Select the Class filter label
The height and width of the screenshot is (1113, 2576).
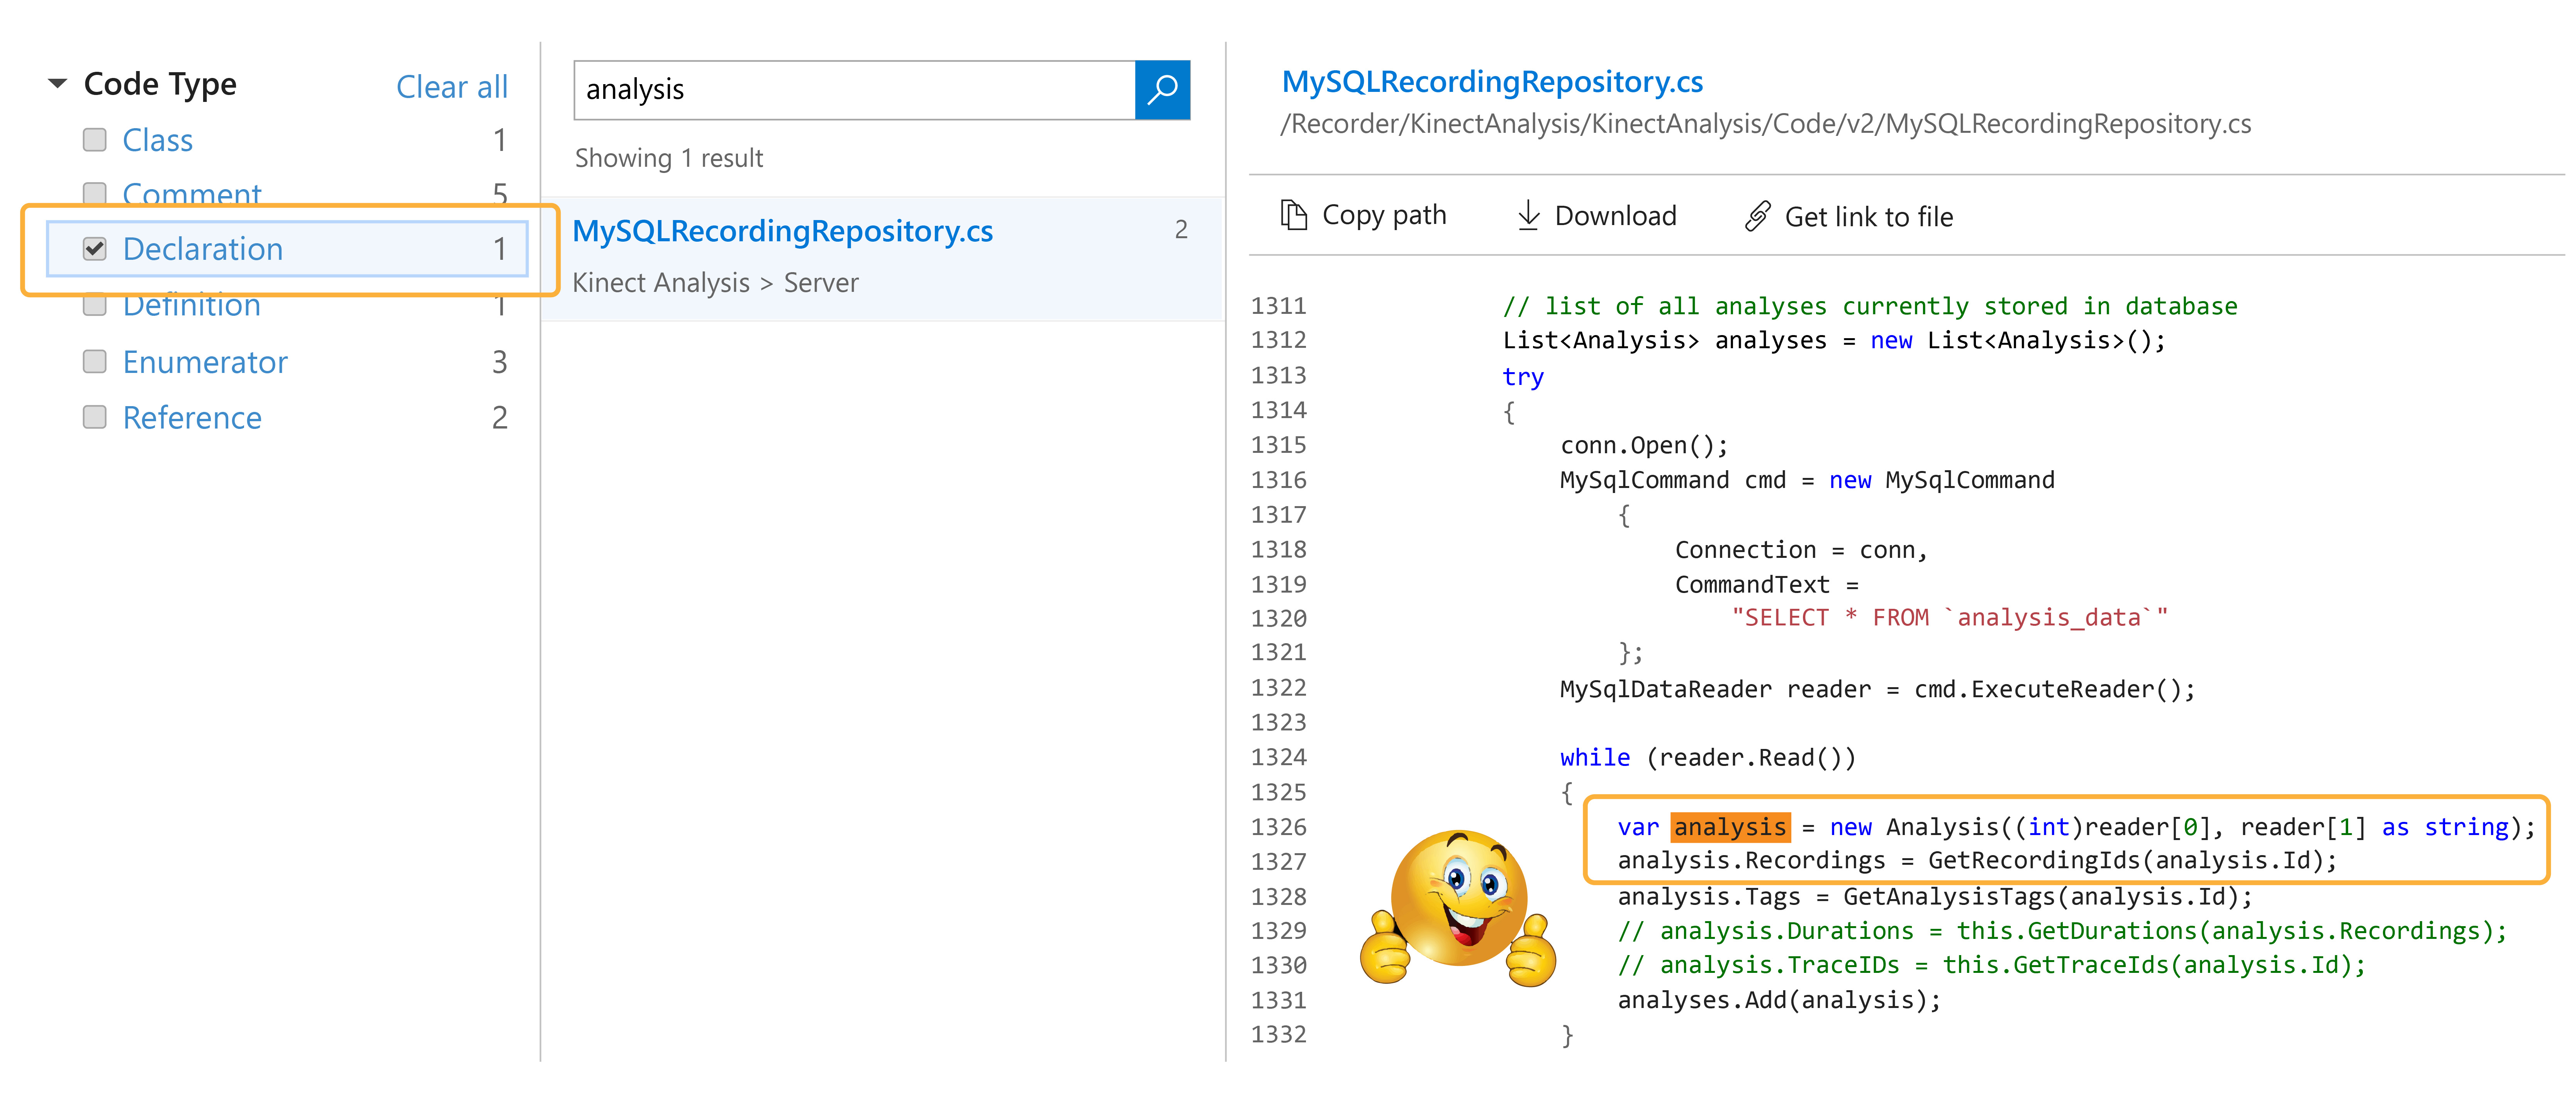157,140
